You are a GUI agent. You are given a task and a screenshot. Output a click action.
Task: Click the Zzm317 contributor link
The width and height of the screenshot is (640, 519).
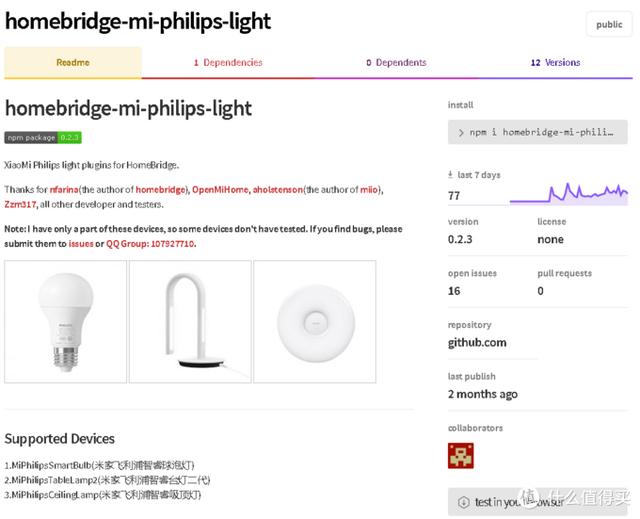point(20,204)
